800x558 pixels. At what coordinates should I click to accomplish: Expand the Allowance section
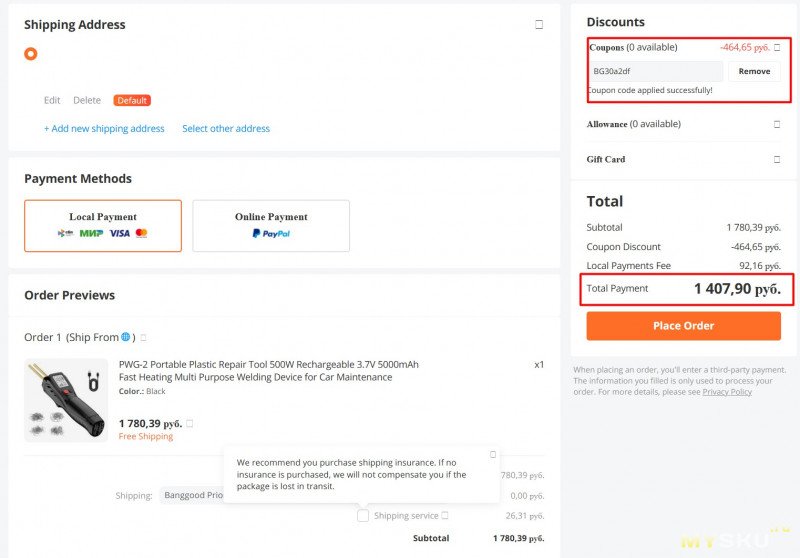coord(777,124)
